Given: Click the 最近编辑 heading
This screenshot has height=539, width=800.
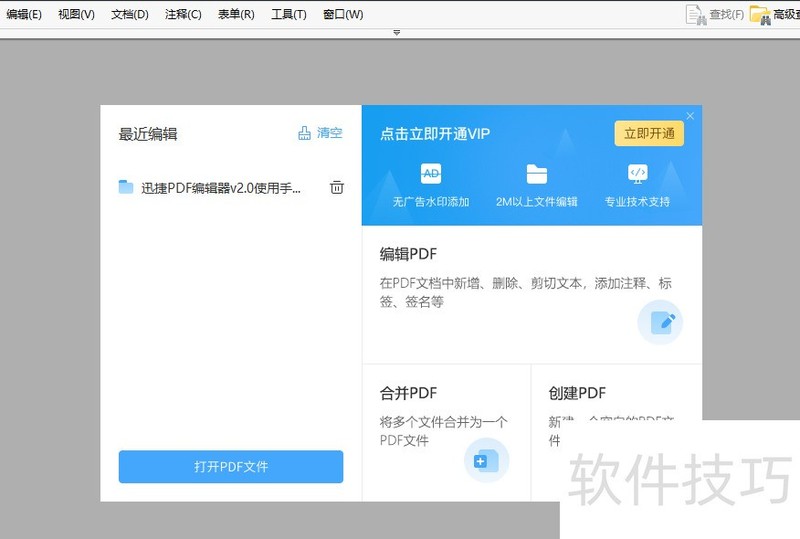Looking at the screenshot, I should [x=148, y=134].
